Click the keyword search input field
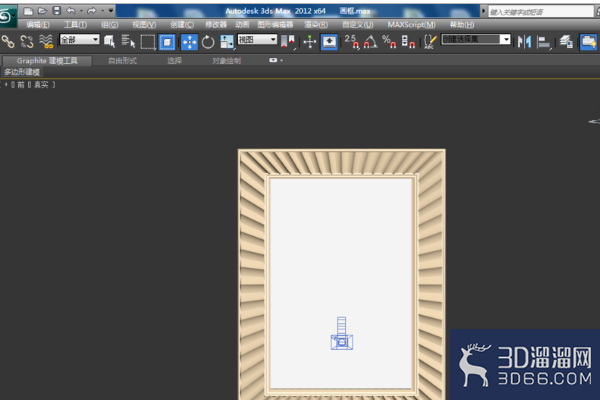Image resolution: width=600 pixels, height=400 pixels. (x=540, y=12)
